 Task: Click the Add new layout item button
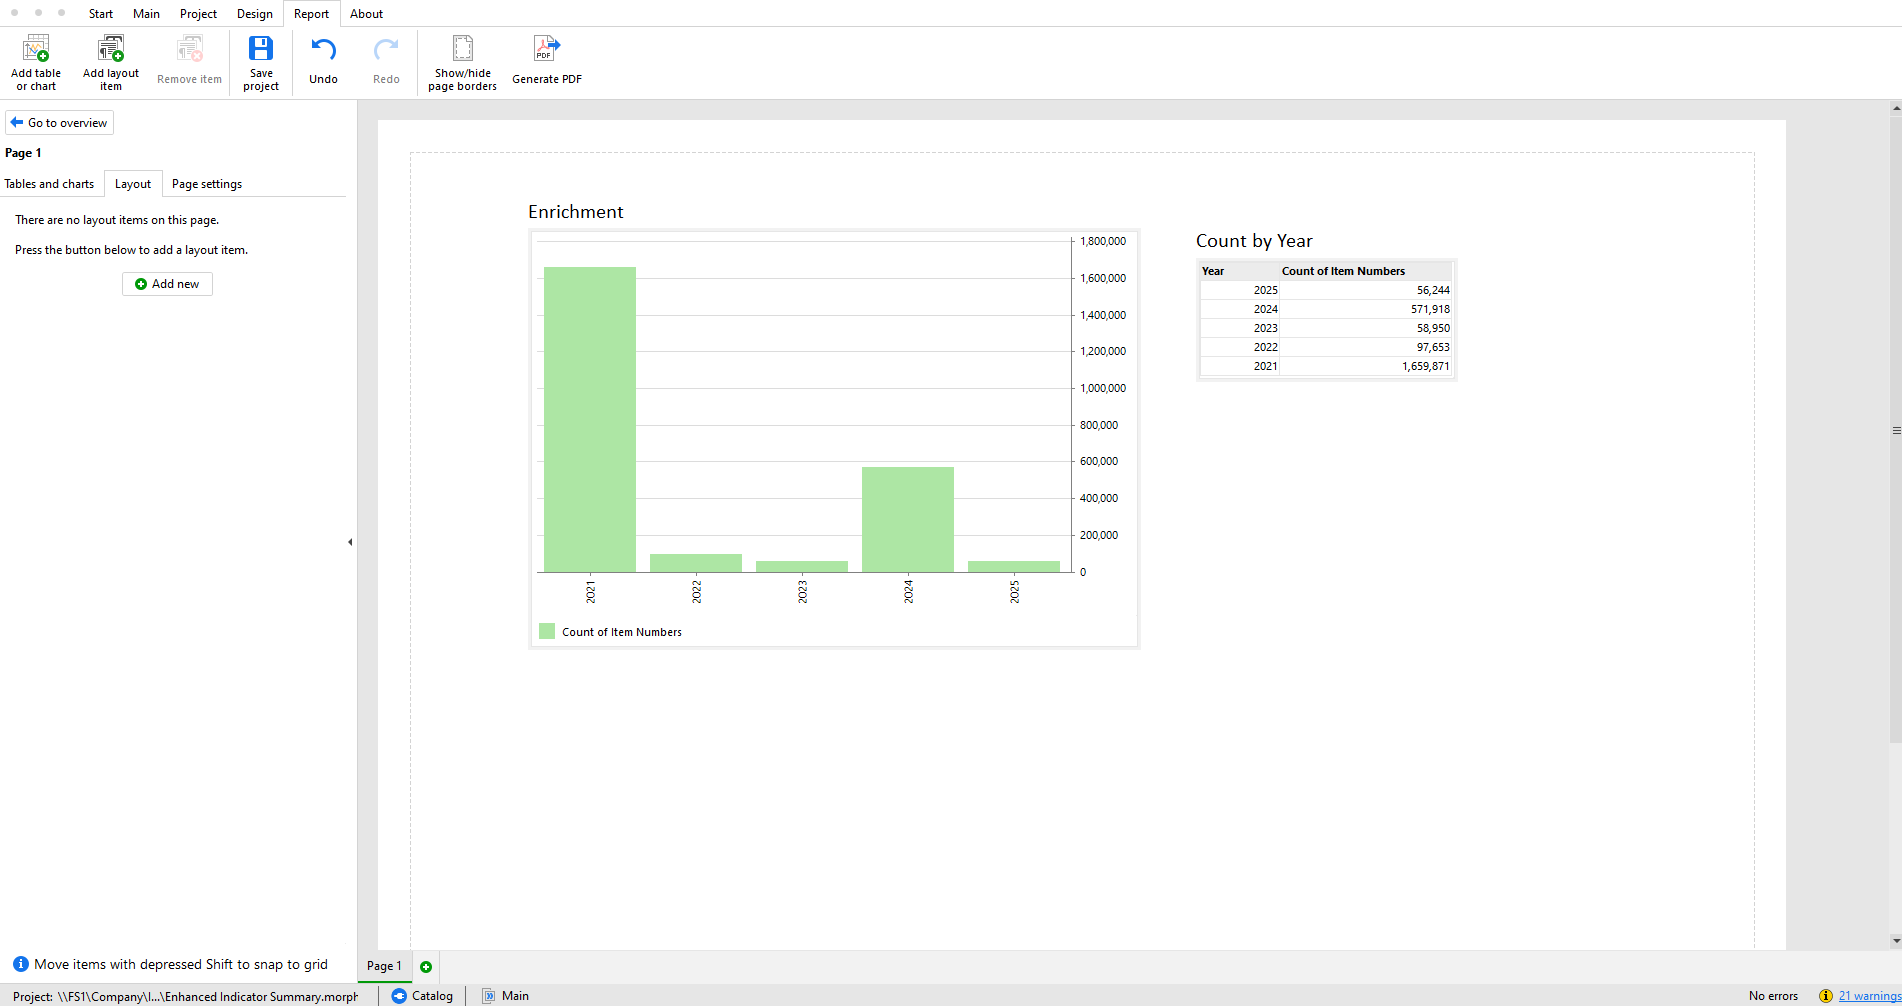coord(167,284)
